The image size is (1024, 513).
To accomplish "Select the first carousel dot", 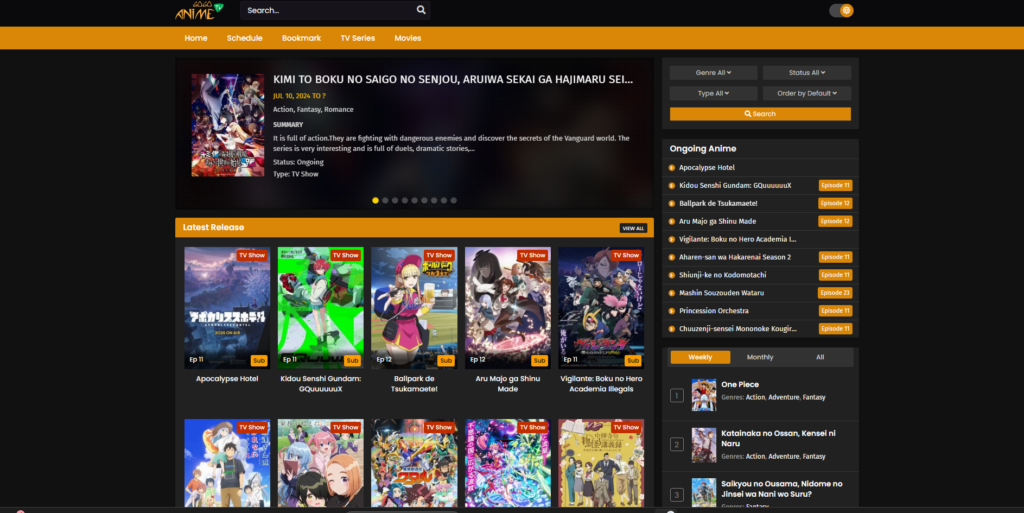I will pyautogui.click(x=376, y=200).
